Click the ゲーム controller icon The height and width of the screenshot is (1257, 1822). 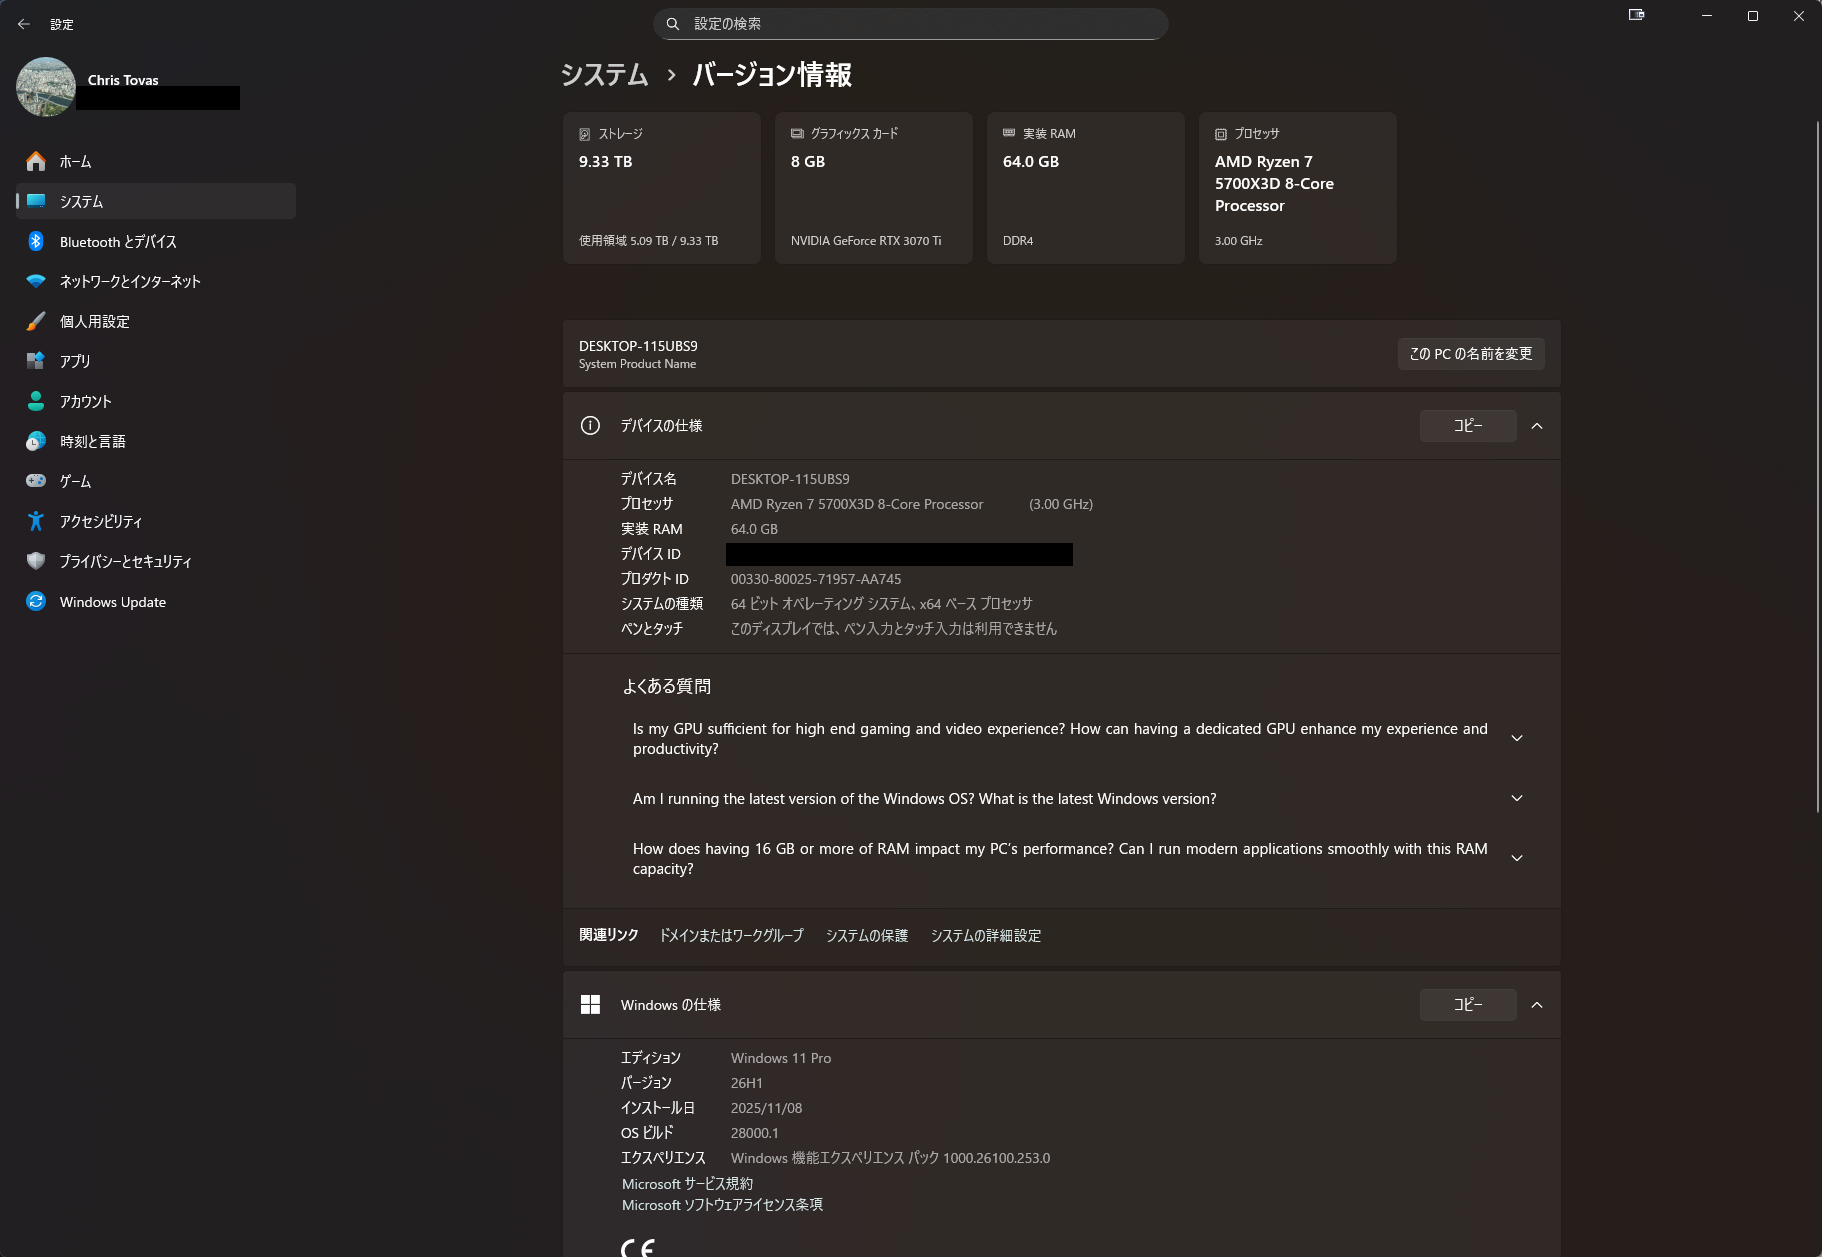click(36, 481)
